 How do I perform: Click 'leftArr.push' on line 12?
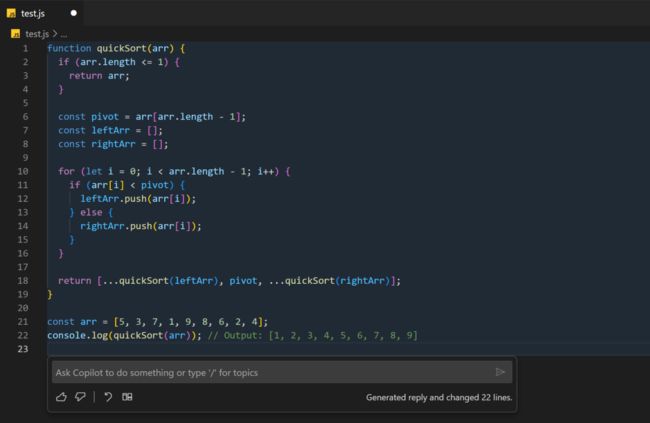pyautogui.click(x=113, y=199)
